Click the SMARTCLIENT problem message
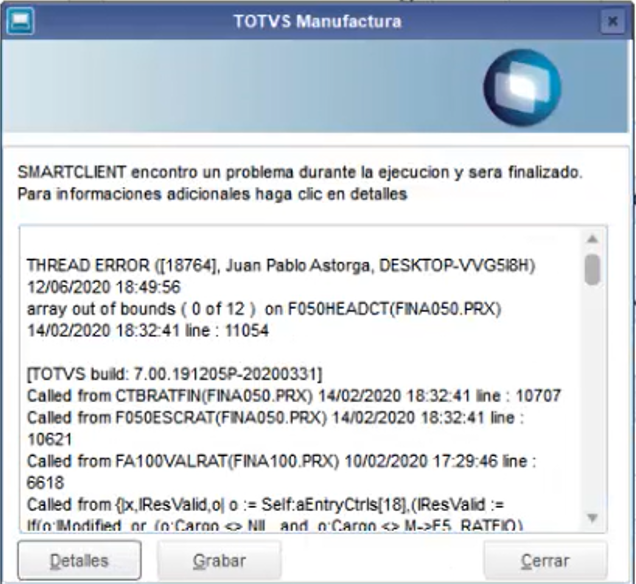Screen dimensions: 636x584 click(300, 172)
